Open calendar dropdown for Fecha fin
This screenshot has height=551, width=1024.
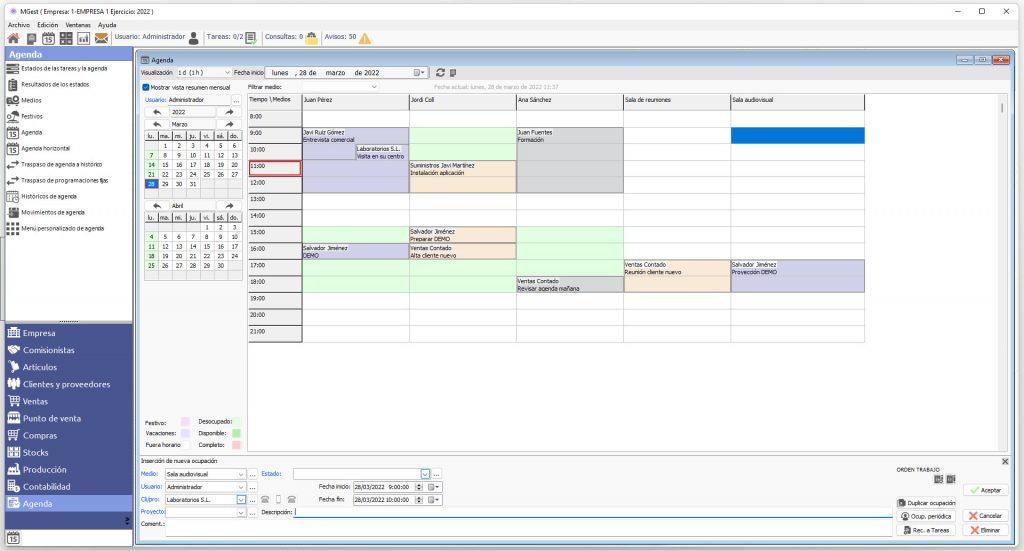pos(434,499)
